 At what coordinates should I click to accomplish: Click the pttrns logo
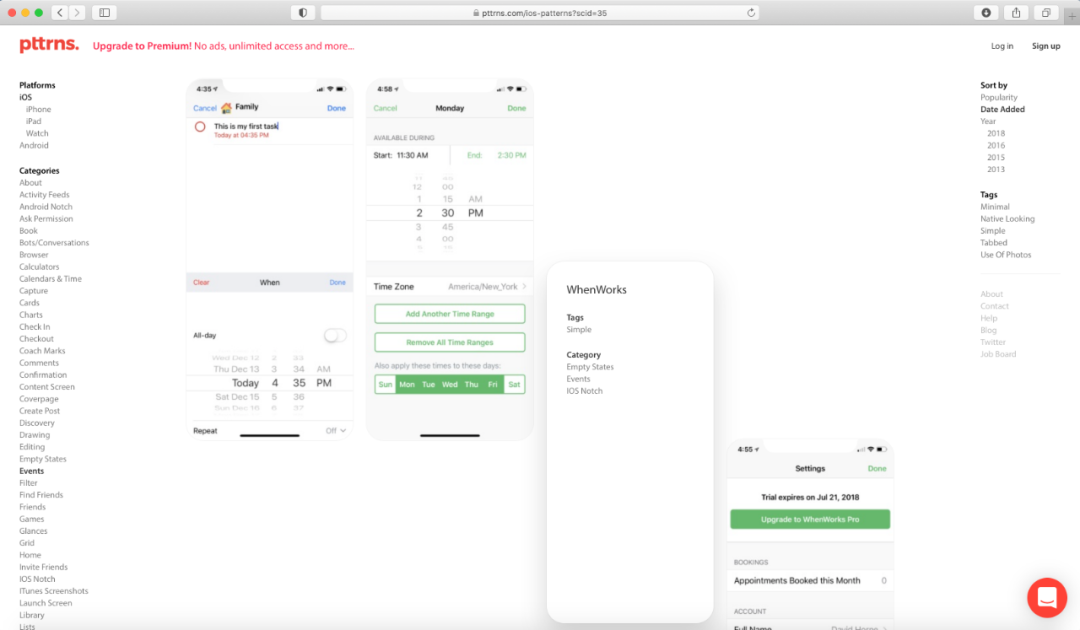click(x=49, y=45)
